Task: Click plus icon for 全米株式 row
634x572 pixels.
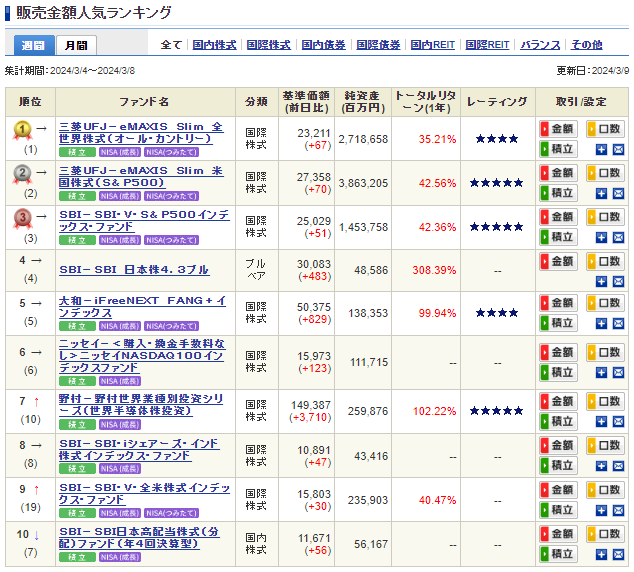Action: (601, 511)
